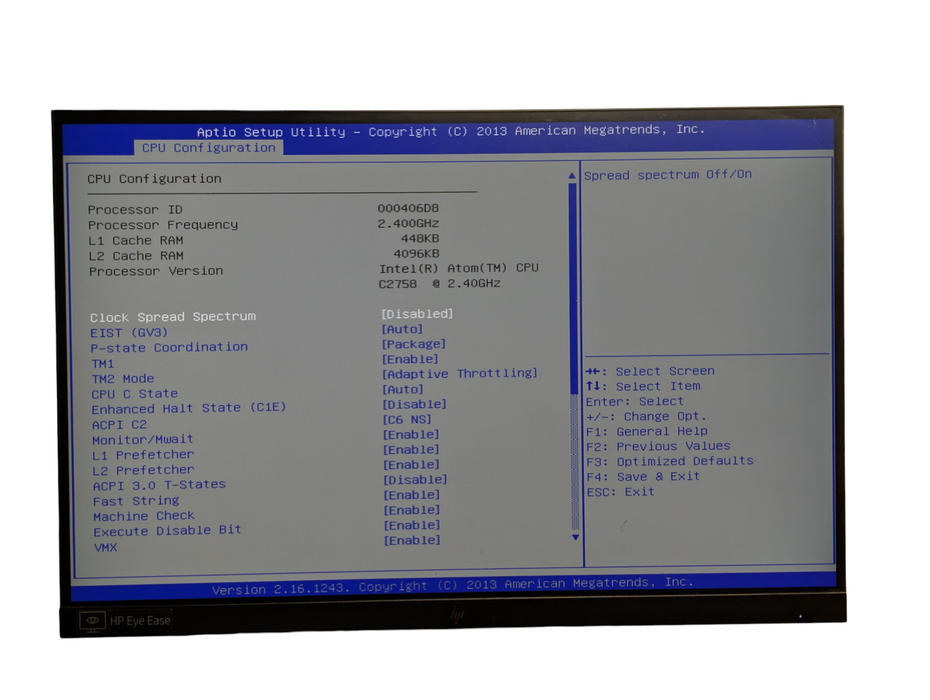
Task: Click the 'F1: General Help' hint
Action: 647,431
